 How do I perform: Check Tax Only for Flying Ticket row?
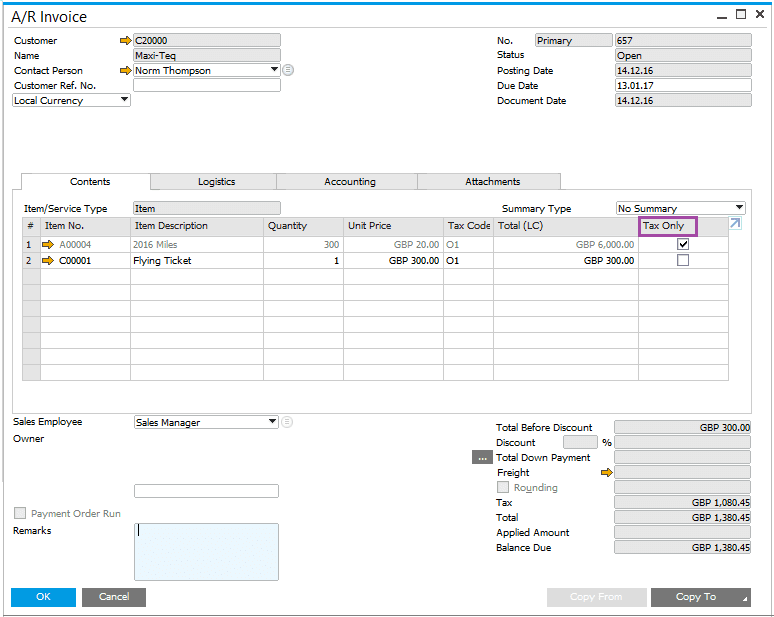683,261
